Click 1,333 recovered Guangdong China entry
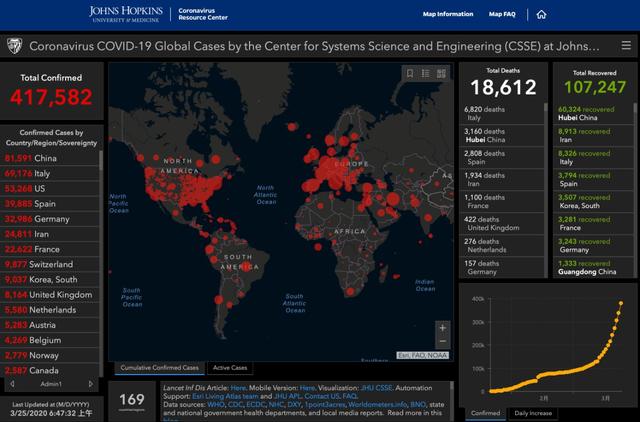Viewport: 640px width, 422px height. tap(593, 268)
